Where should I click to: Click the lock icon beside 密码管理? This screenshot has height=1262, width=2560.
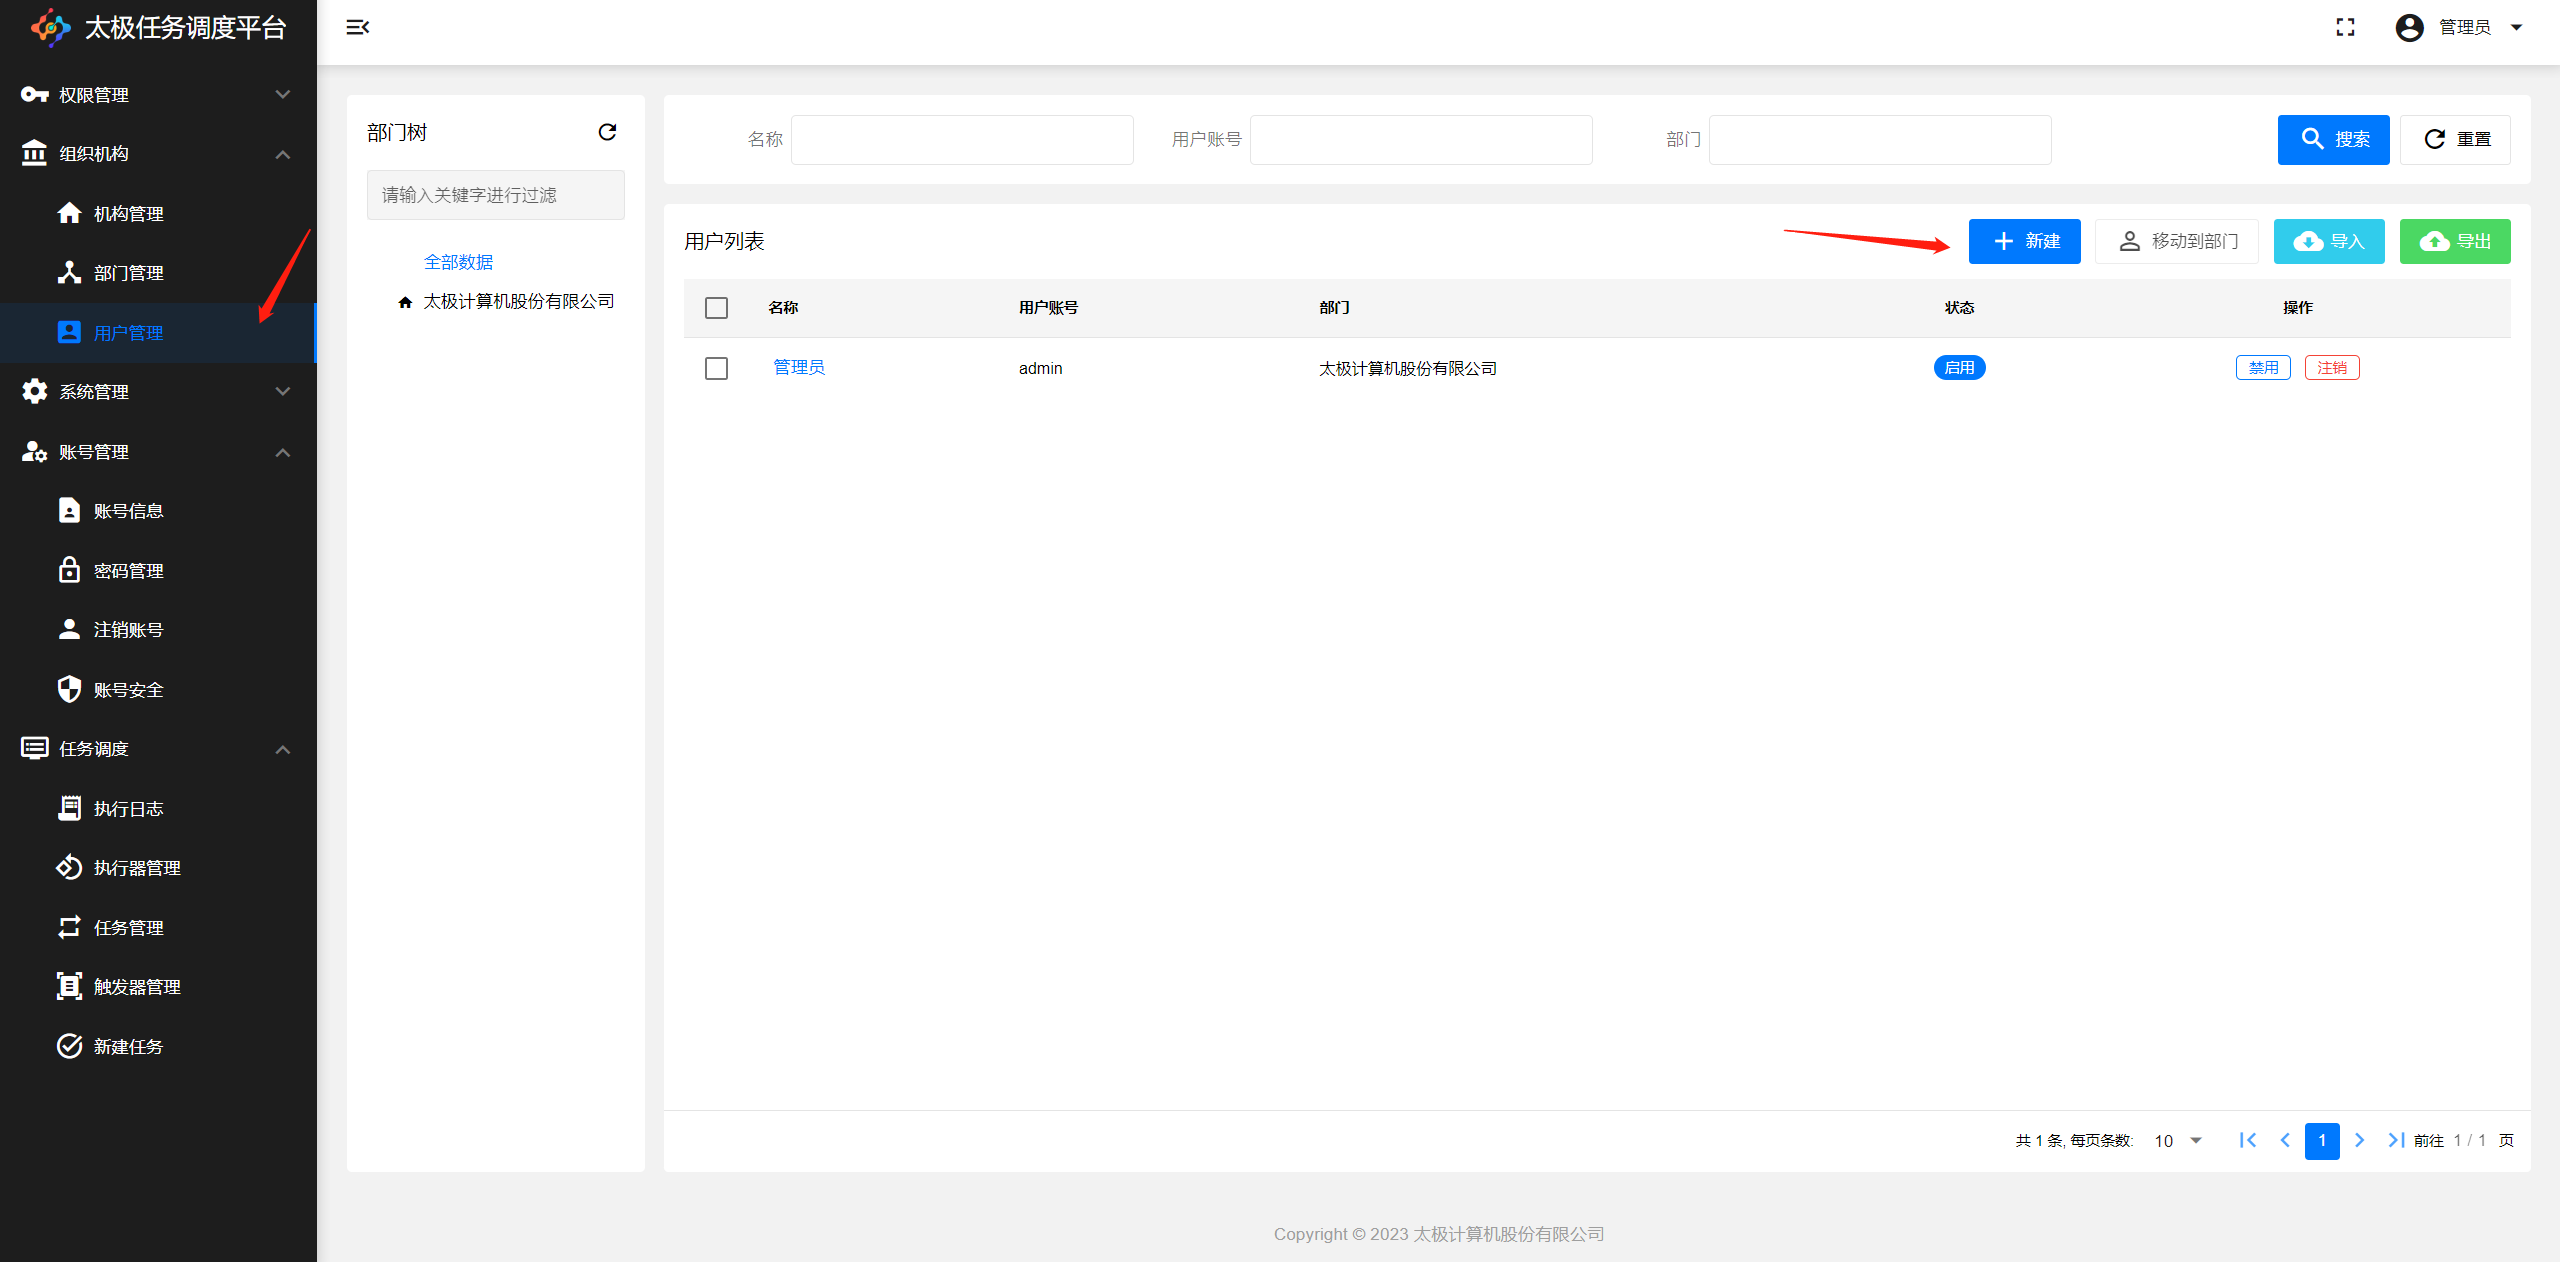pyautogui.click(x=69, y=570)
